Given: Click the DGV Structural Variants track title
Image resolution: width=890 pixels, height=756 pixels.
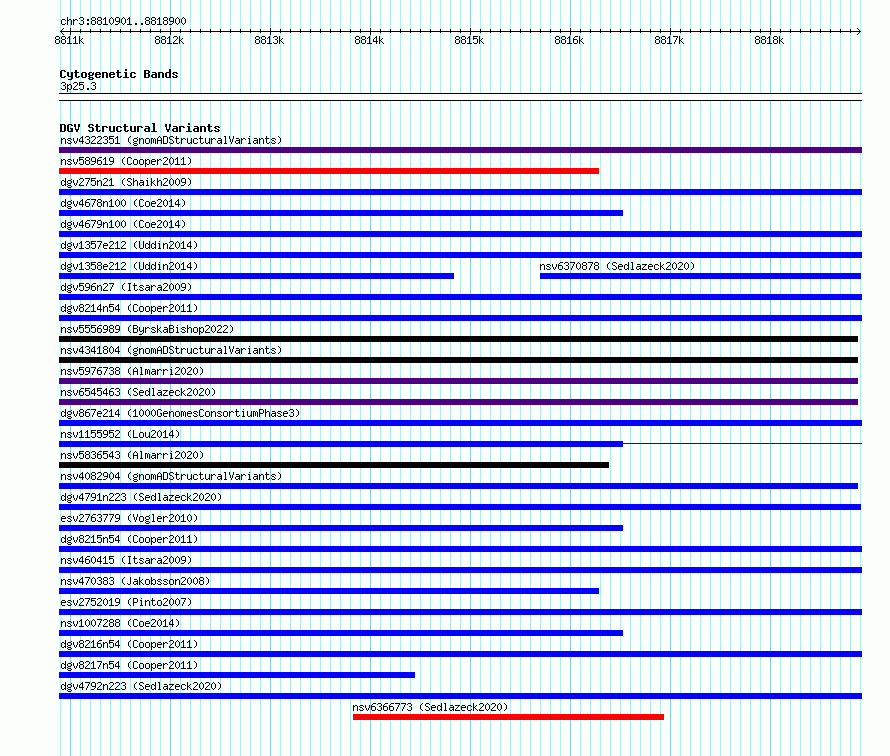Looking at the screenshot, I should pos(140,128).
